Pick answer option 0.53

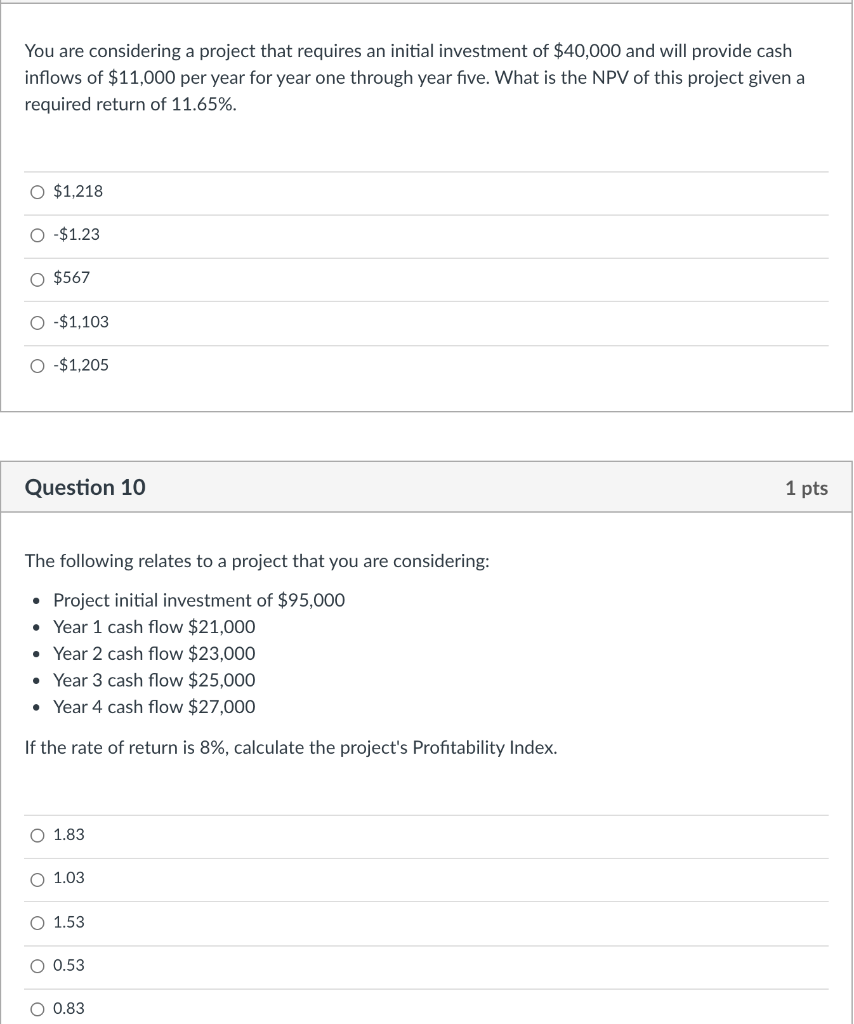pos(36,966)
